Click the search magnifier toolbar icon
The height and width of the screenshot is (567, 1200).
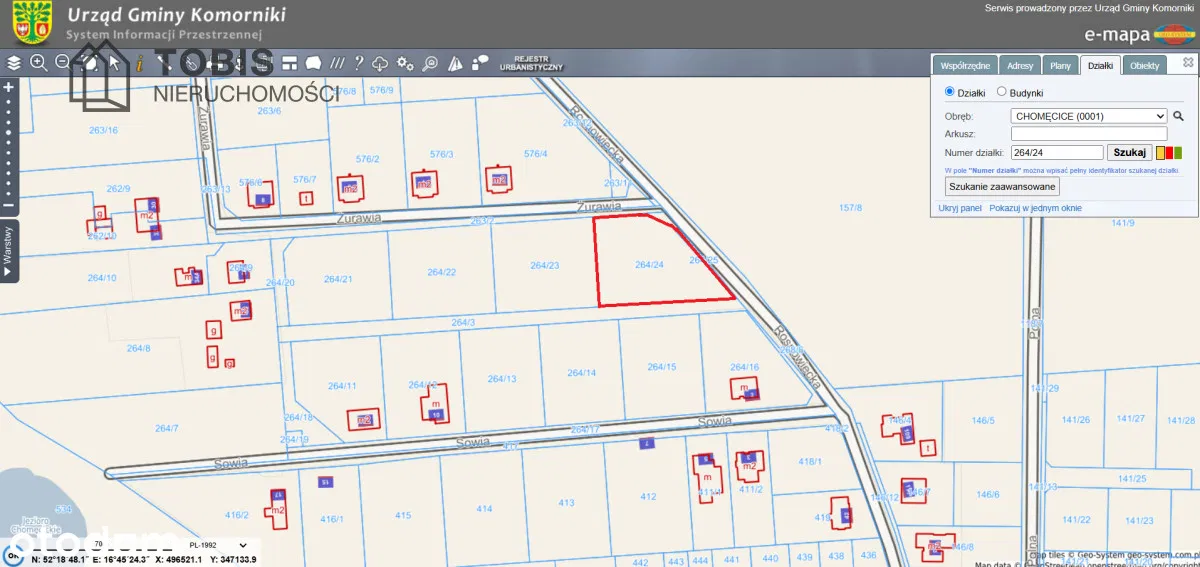pos(430,63)
